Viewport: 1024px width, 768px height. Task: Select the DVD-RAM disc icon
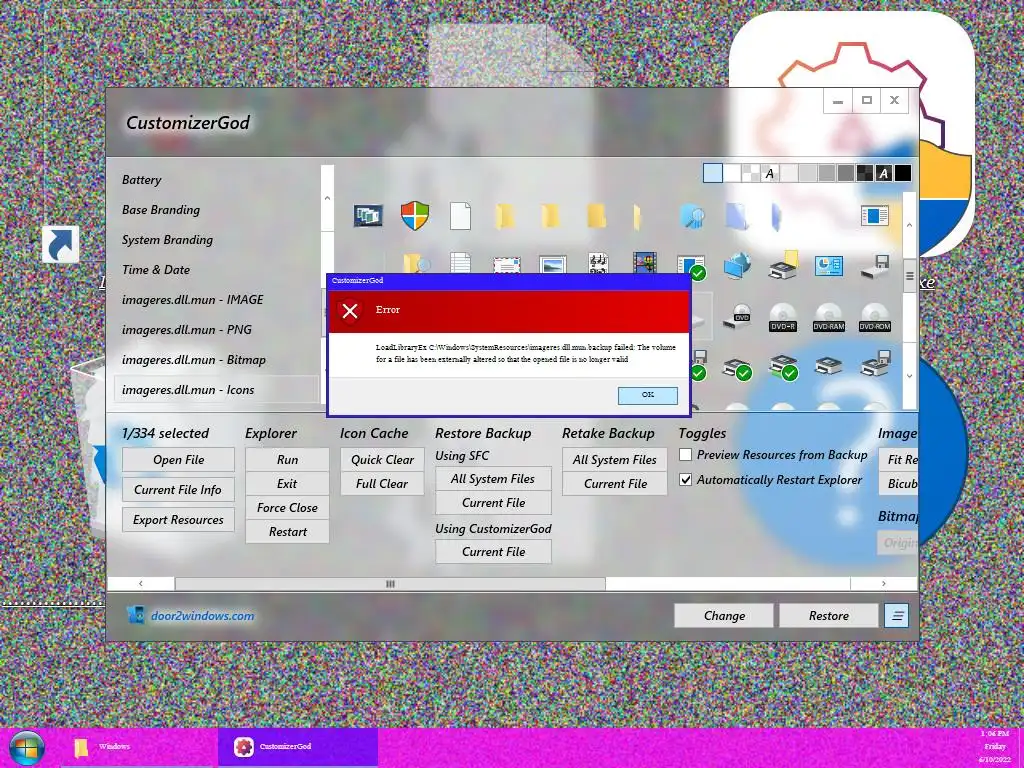pos(829,317)
